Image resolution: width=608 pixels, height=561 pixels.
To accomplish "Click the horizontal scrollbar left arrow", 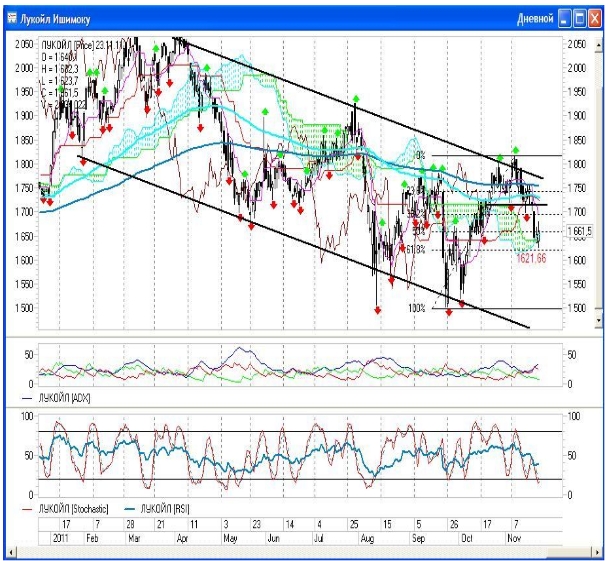I will [x=11, y=552].
